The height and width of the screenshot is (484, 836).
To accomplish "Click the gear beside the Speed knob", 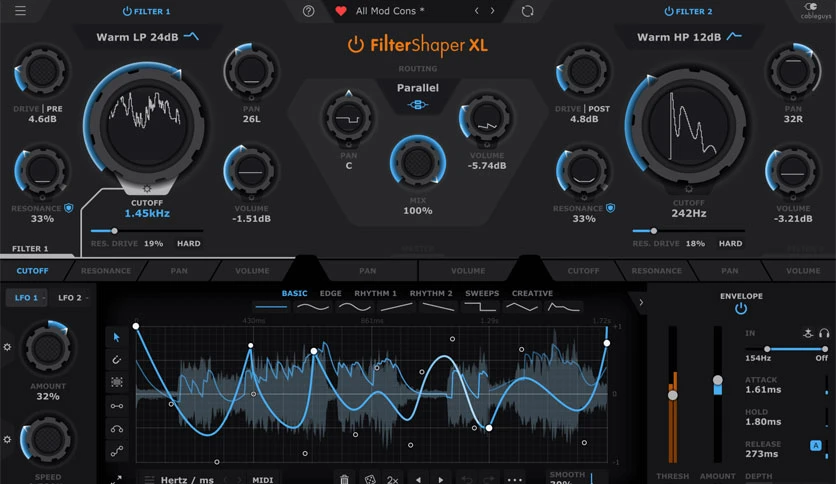I will point(7,440).
